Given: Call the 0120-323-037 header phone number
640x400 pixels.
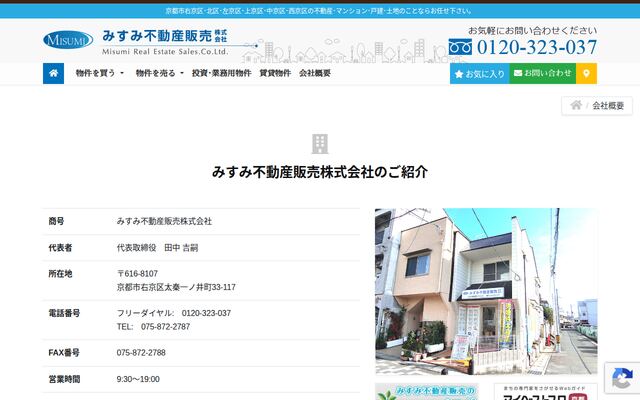Looking at the screenshot, I should click(x=537, y=47).
